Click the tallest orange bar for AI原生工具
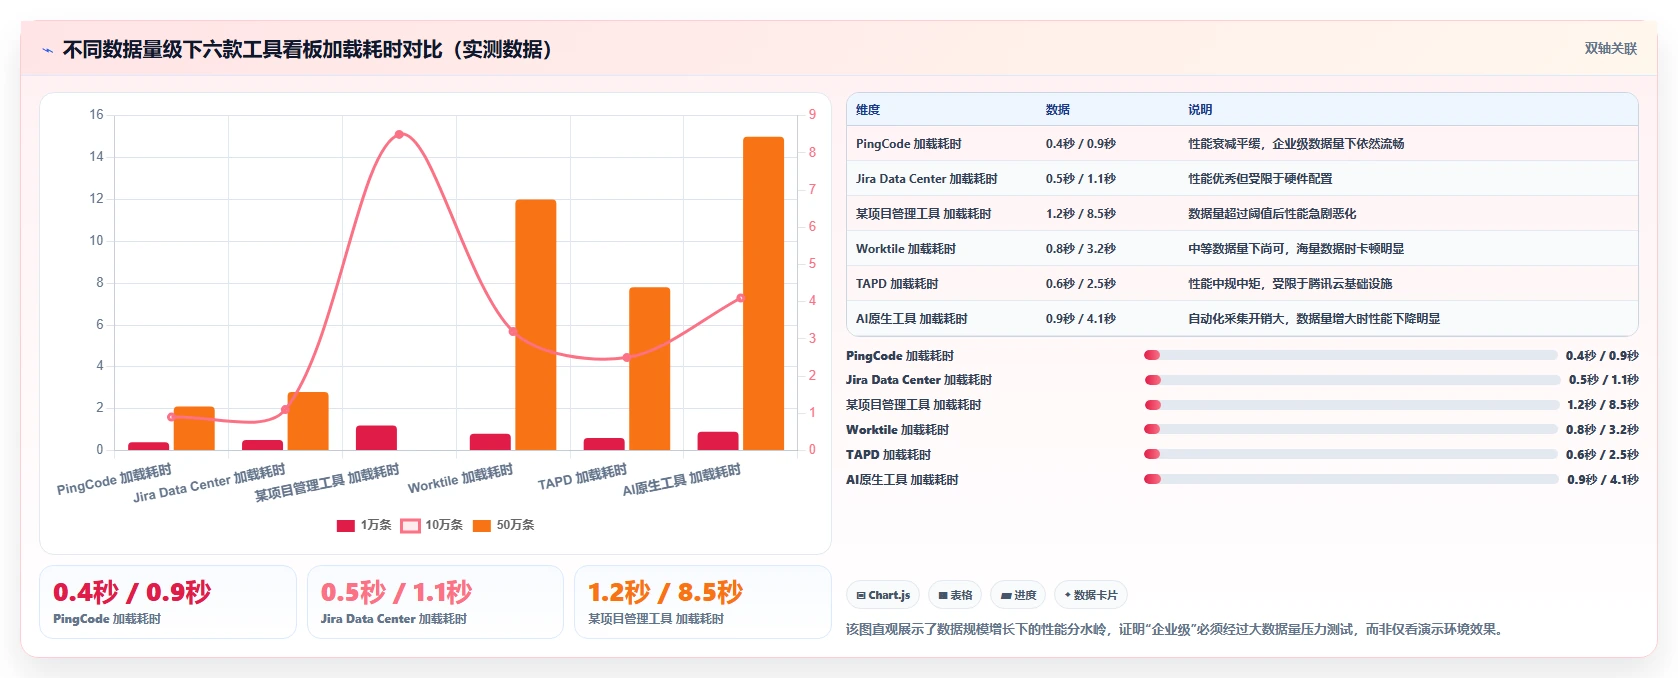The height and width of the screenshot is (678, 1678). tap(763, 293)
